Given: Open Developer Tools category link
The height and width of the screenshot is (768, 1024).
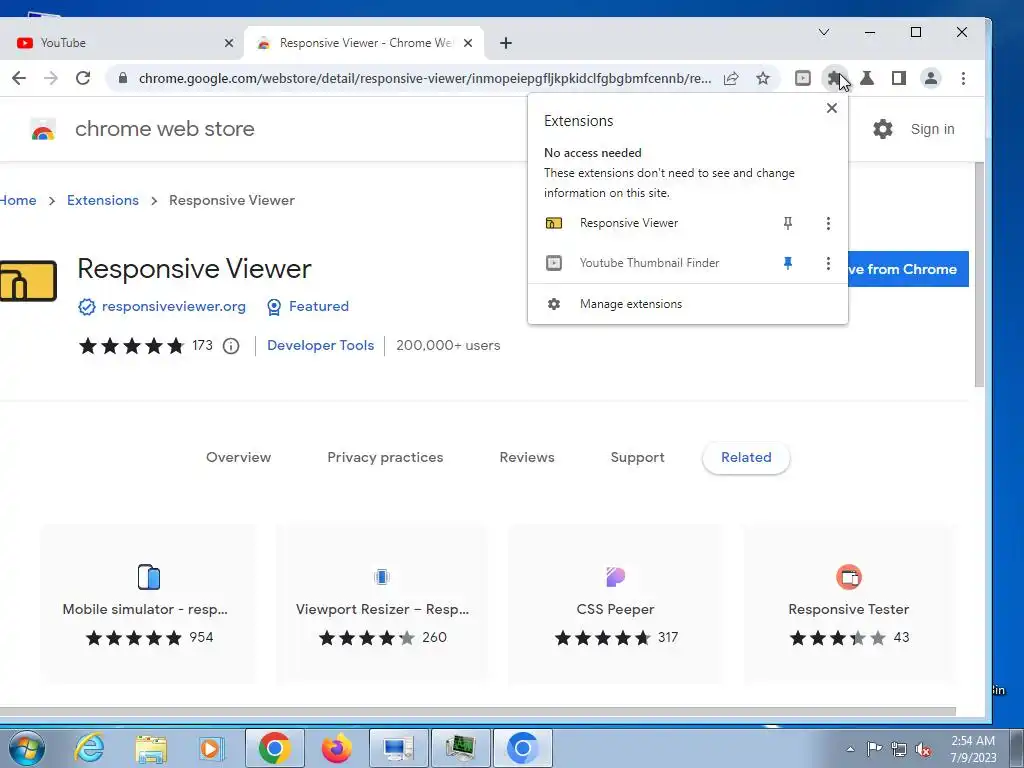Looking at the screenshot, I should pyautogui.click(x=321, y=345).
